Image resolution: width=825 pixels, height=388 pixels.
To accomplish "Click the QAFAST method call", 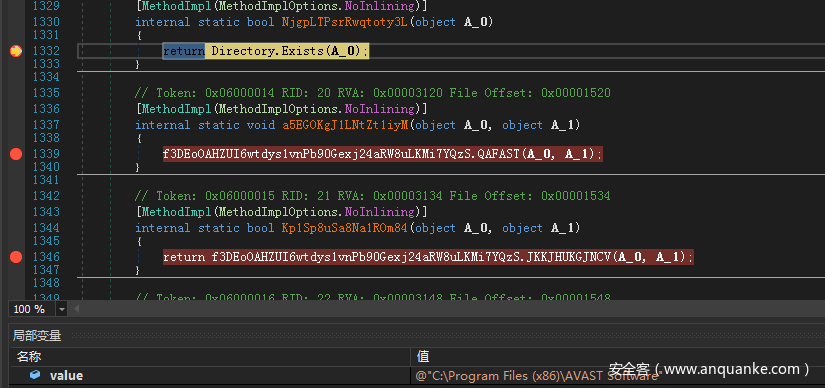I will pyautogui.click(x=499, y=154).
